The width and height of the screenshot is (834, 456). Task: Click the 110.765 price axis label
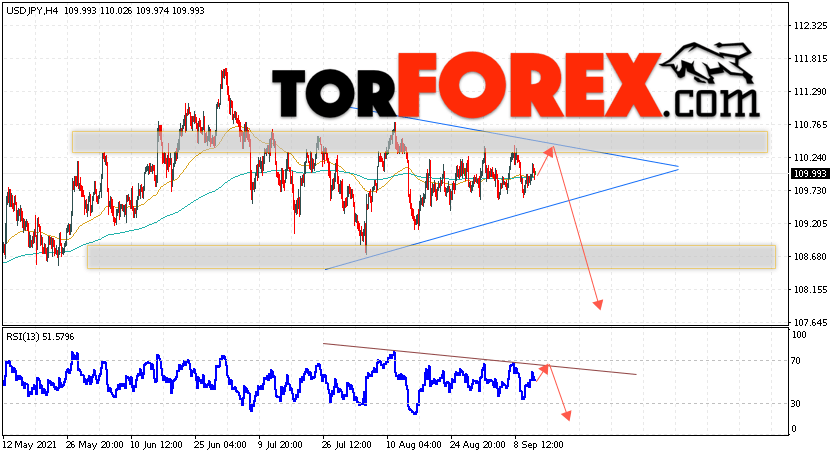810,125
